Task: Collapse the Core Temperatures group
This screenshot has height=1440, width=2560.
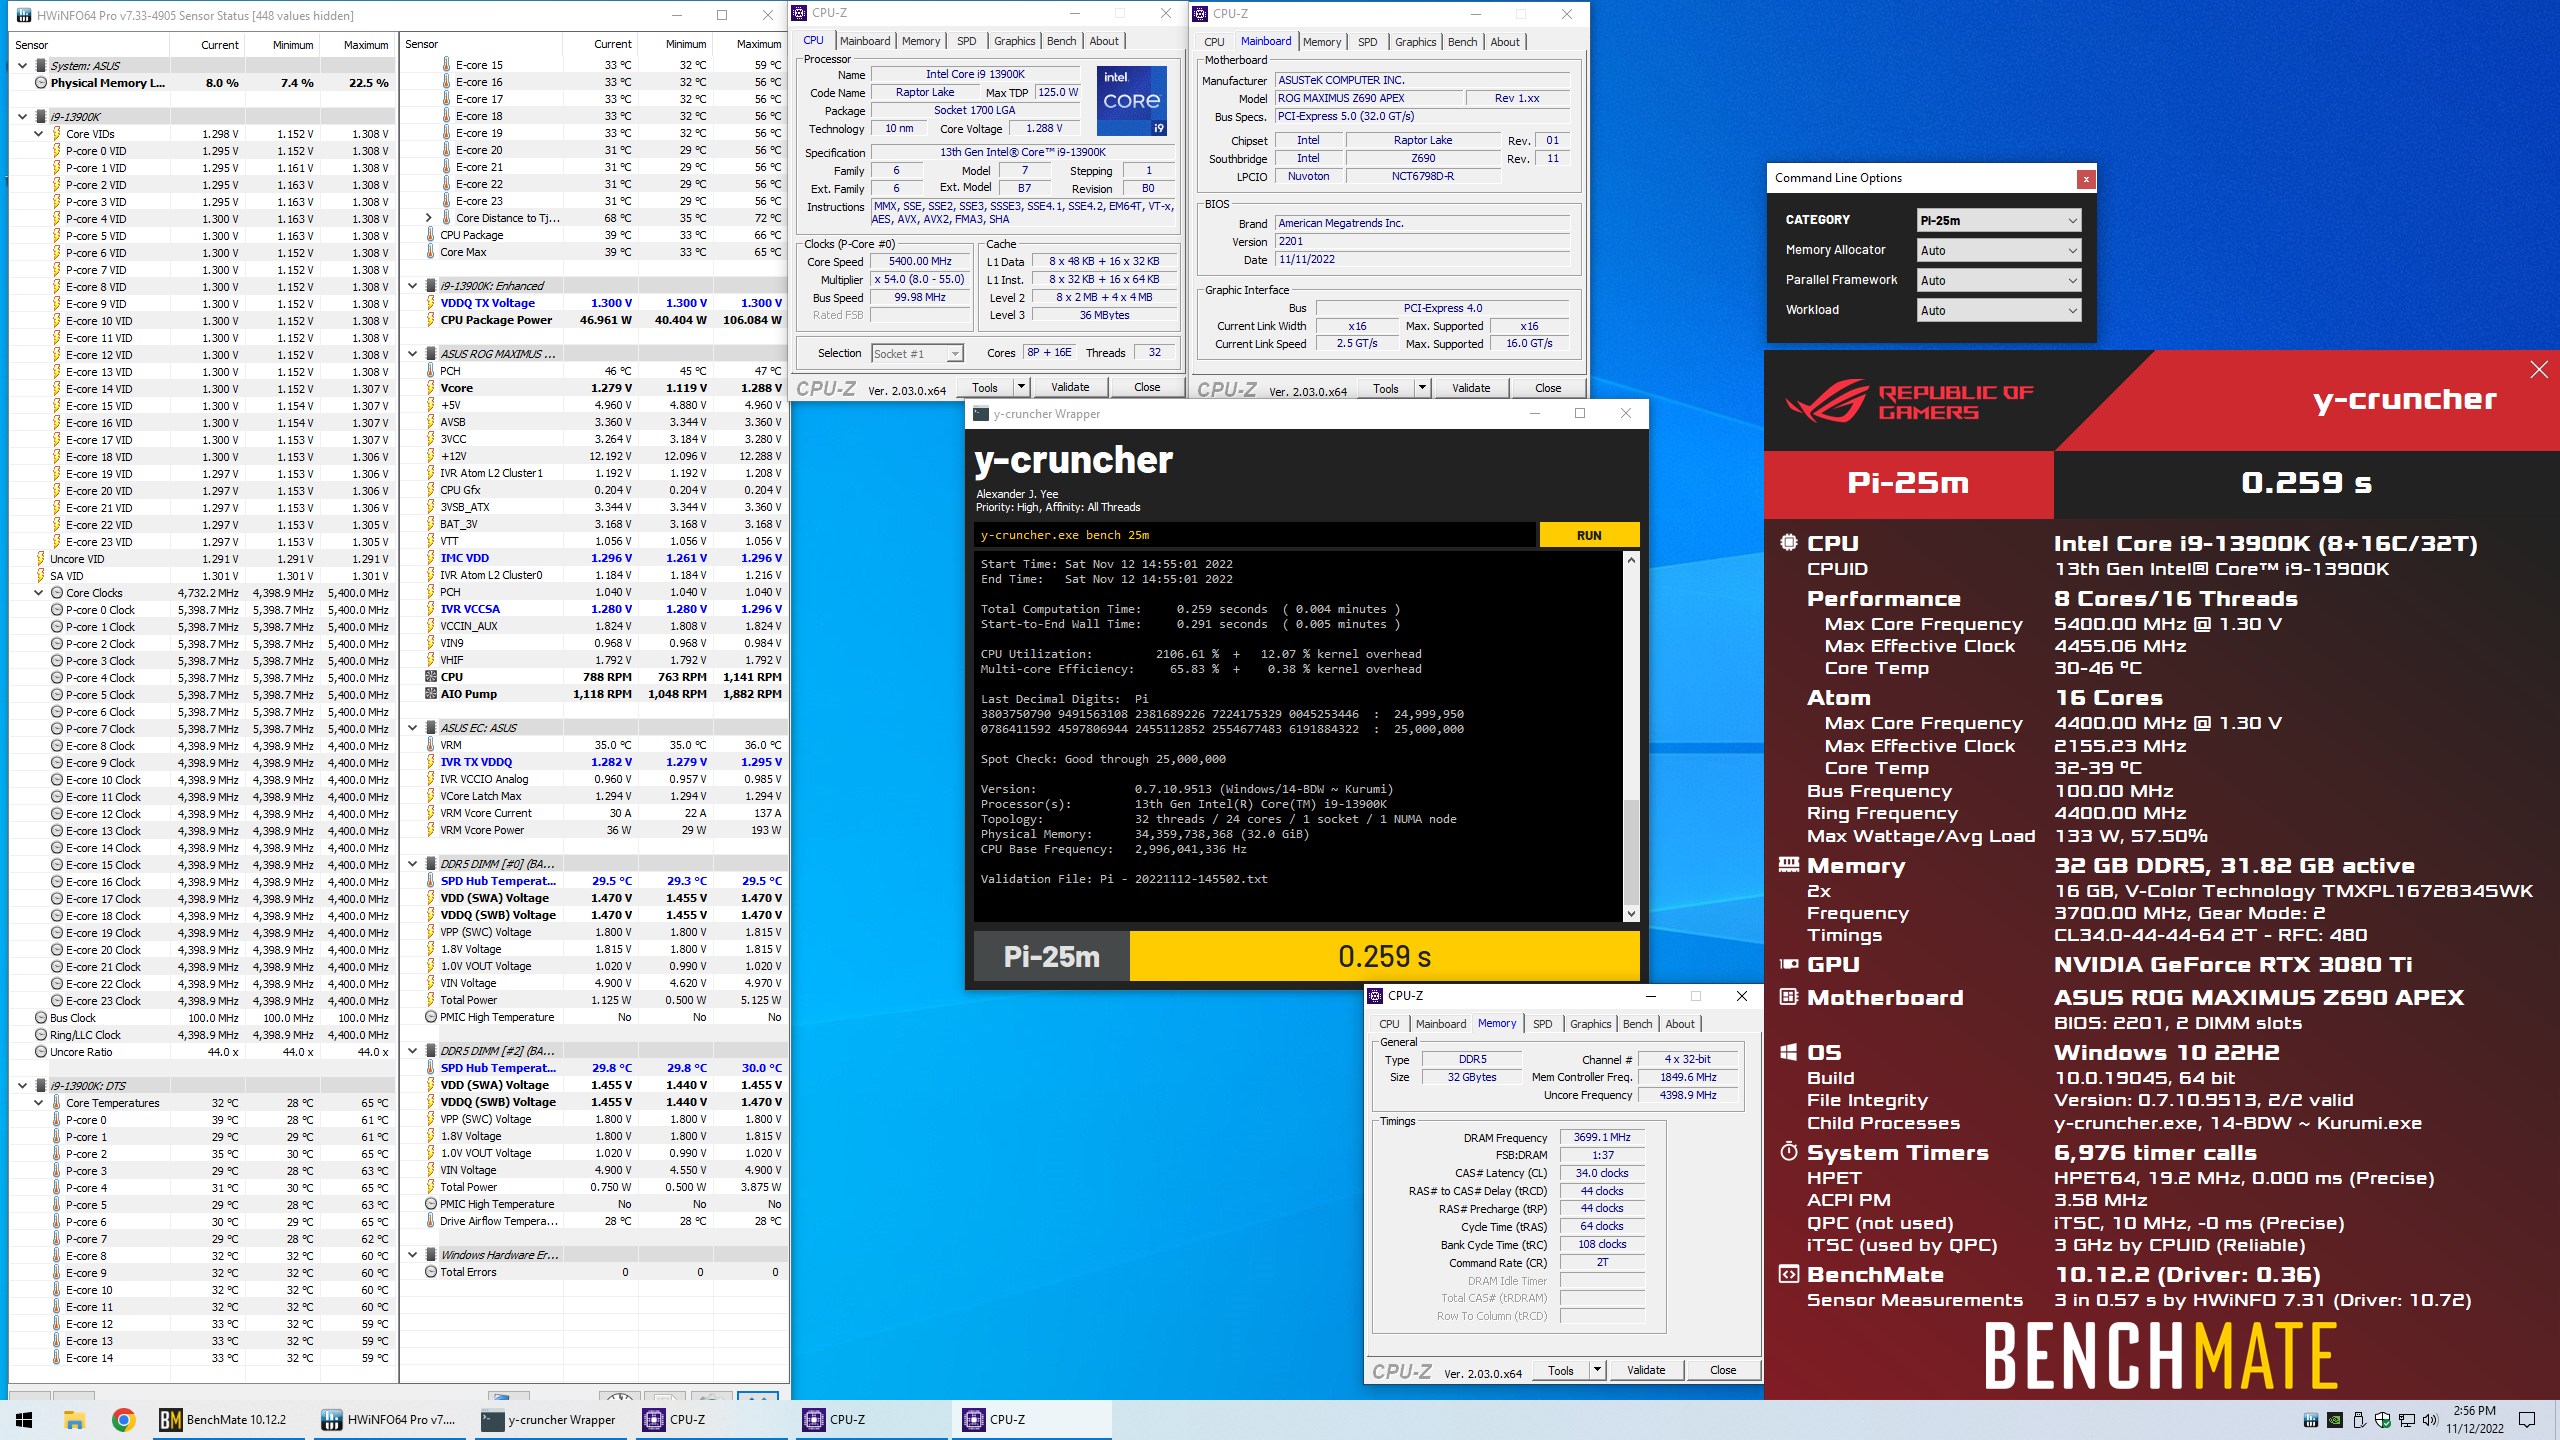Action: coord(39,1103)
